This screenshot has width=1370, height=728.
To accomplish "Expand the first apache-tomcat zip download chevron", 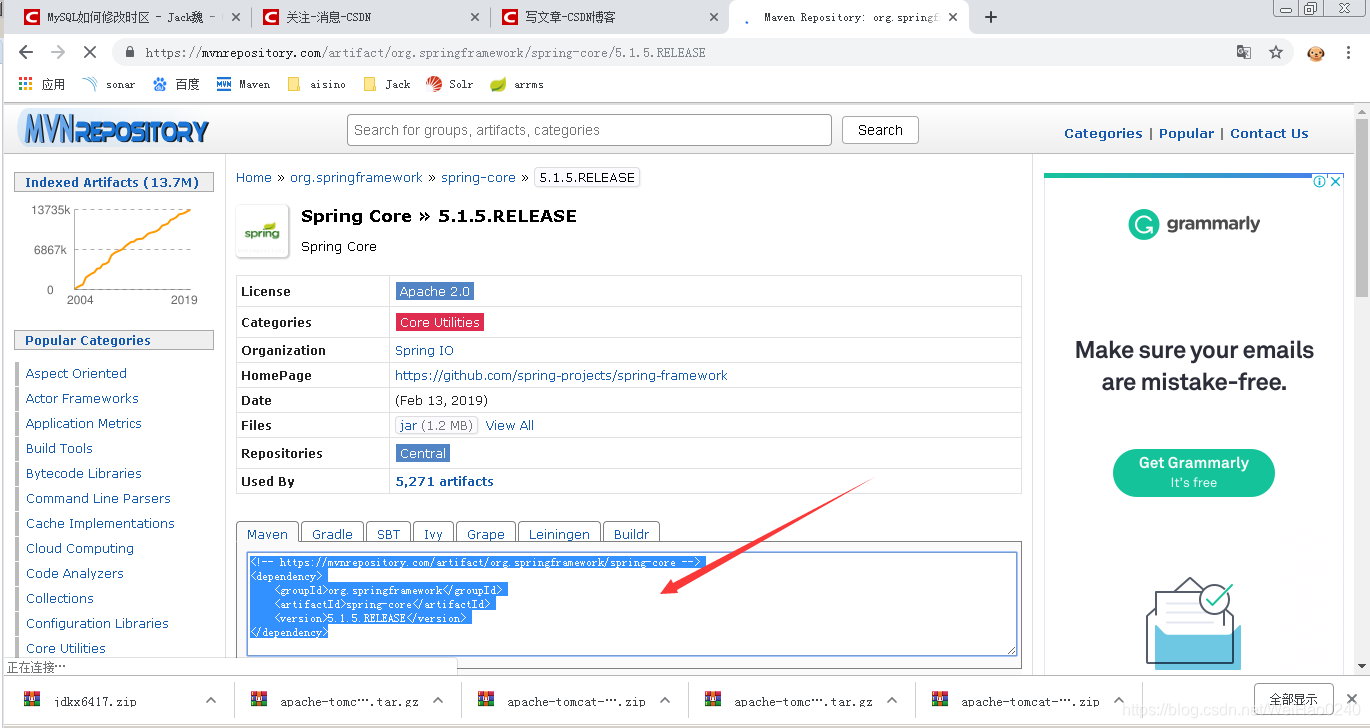I will tap(666, 701).
